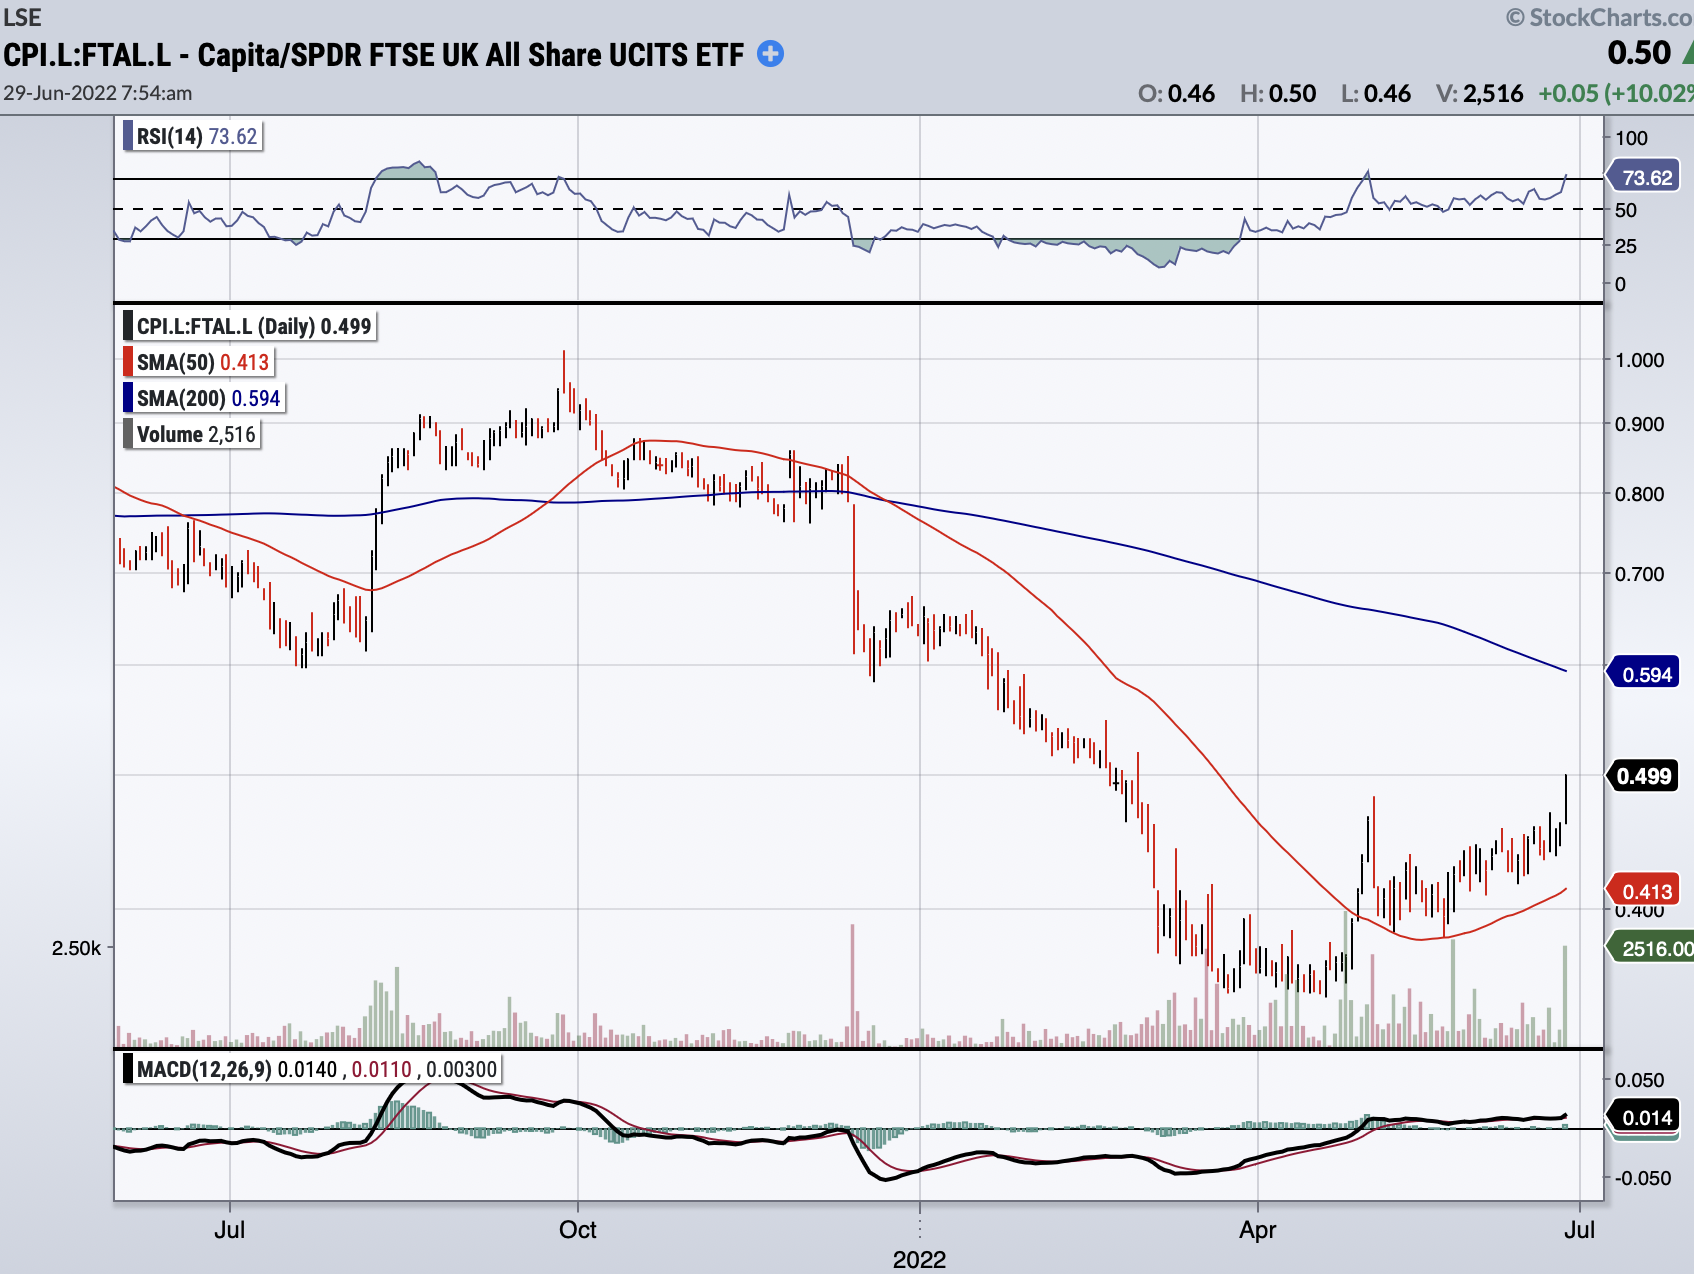1694x1274 pixels.
Task: Click the 0.800 price axis label
Action: point(1640,494)
